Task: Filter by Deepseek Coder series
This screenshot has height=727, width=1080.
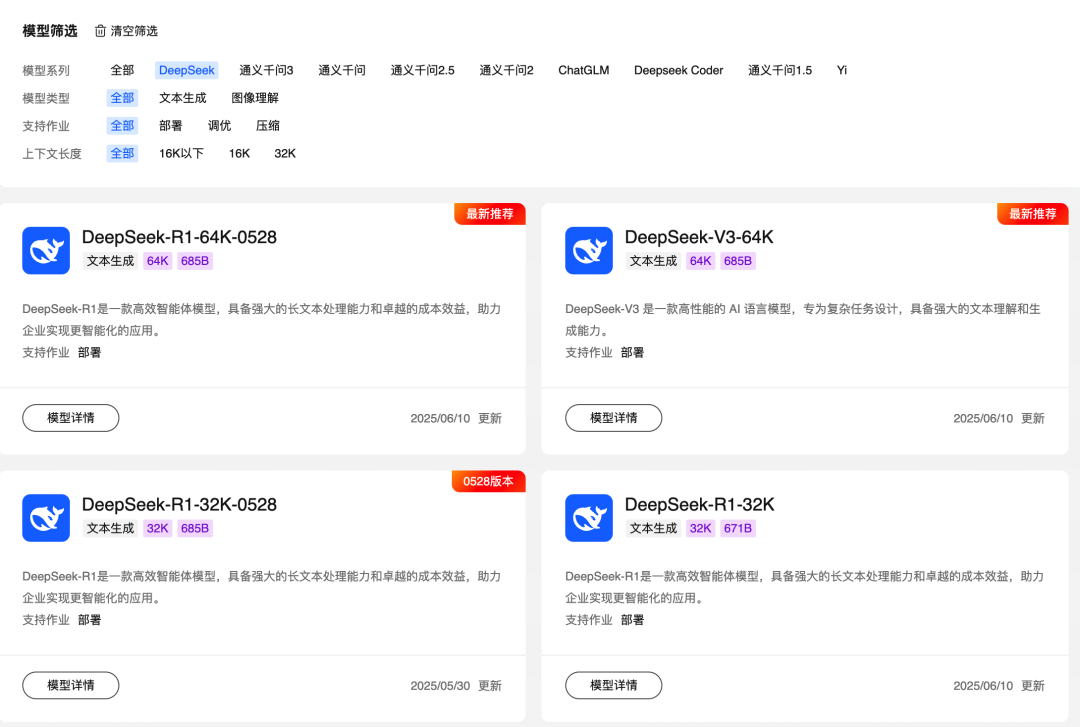Action: [x=678, y=70]
